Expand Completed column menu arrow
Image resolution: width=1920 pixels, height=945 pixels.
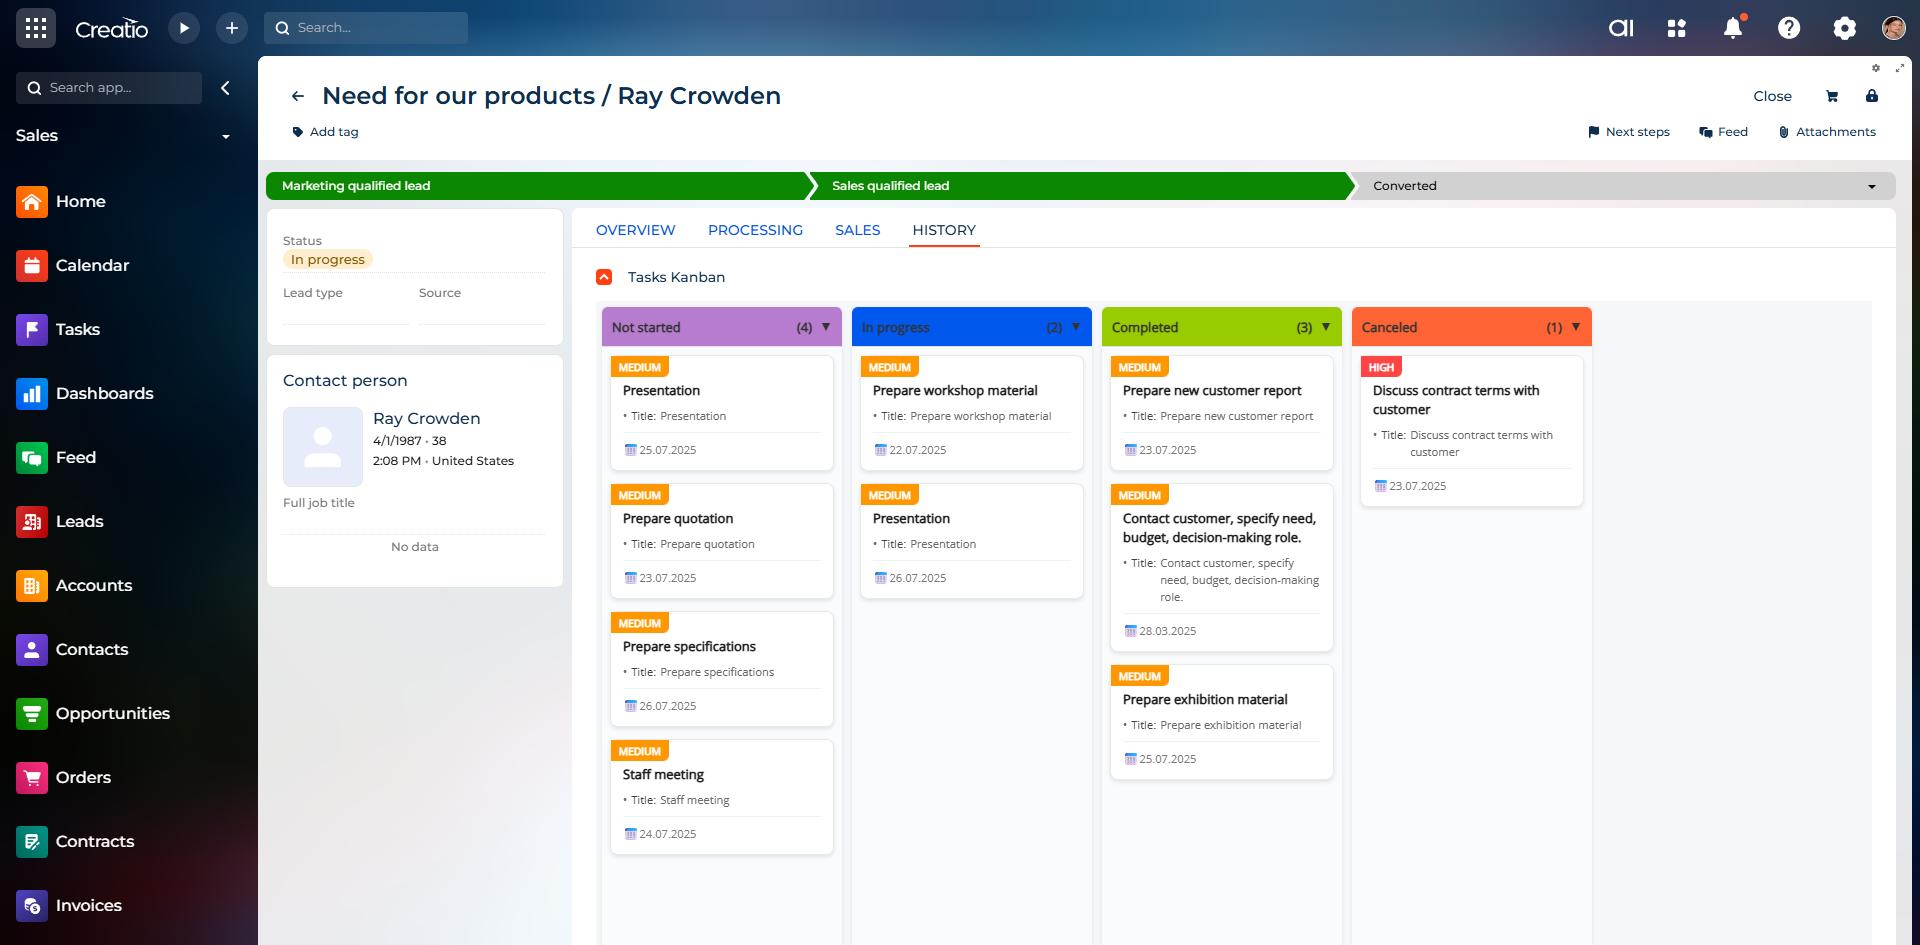[1326, 327]
